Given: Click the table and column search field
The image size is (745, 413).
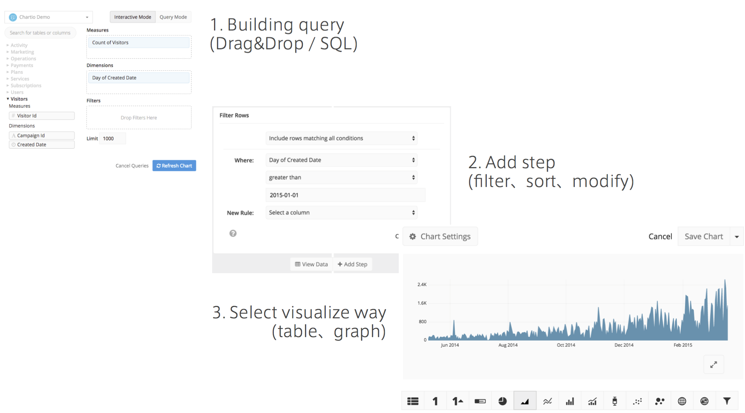Looking at the screenshot, I should pyautogui.click(x=42, y=33).
